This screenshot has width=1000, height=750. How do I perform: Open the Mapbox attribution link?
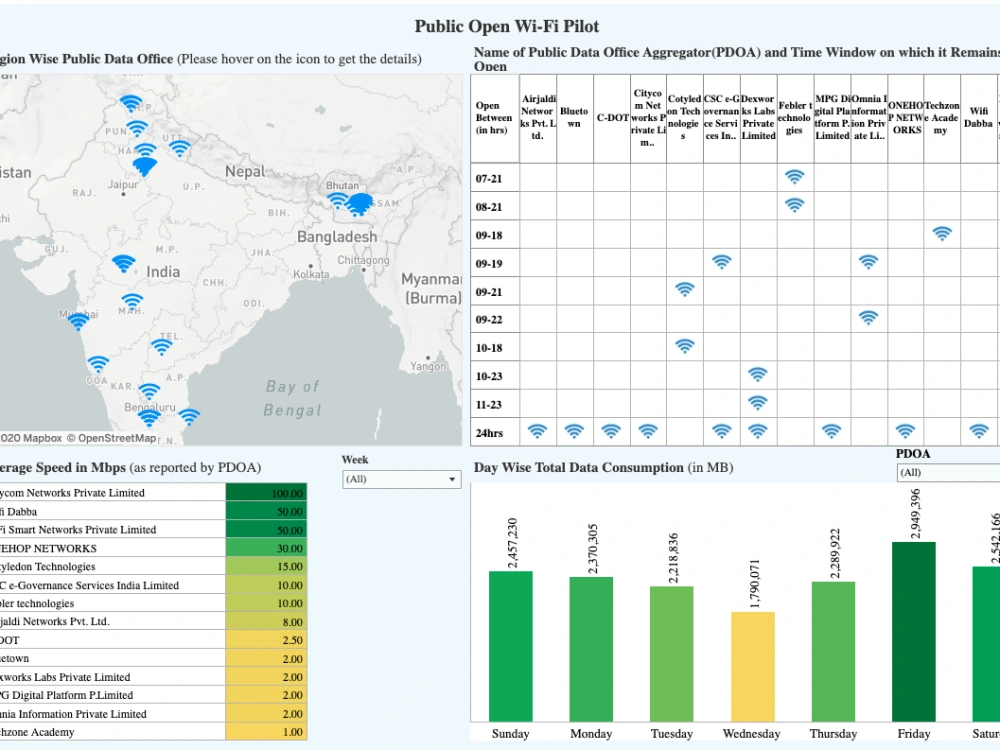[x=31, y=438]
